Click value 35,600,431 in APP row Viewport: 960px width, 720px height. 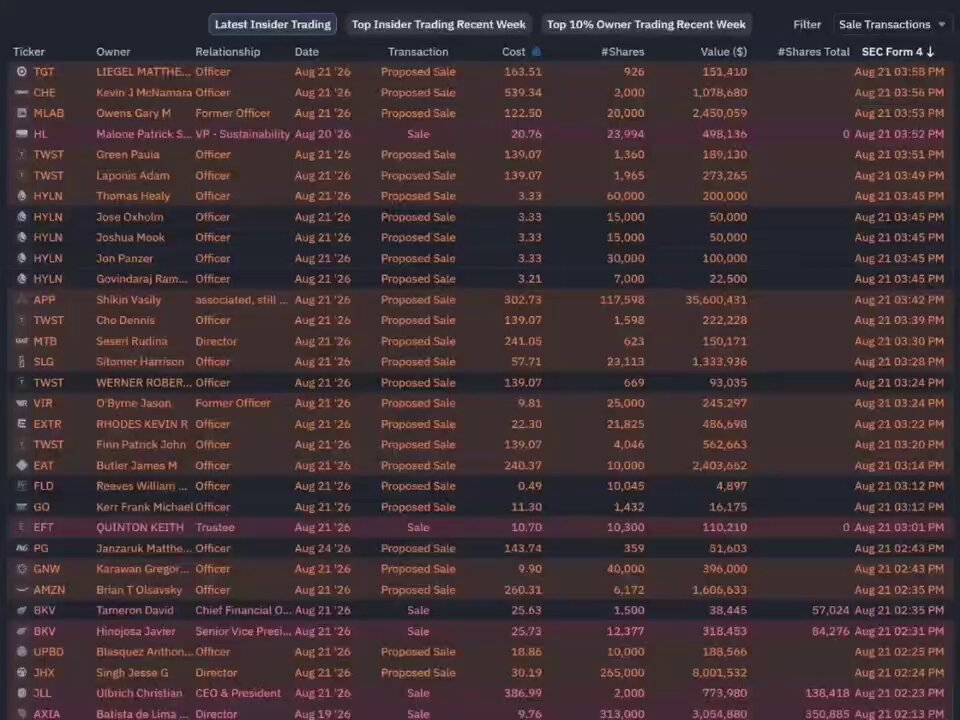click(x=716, y=299)
